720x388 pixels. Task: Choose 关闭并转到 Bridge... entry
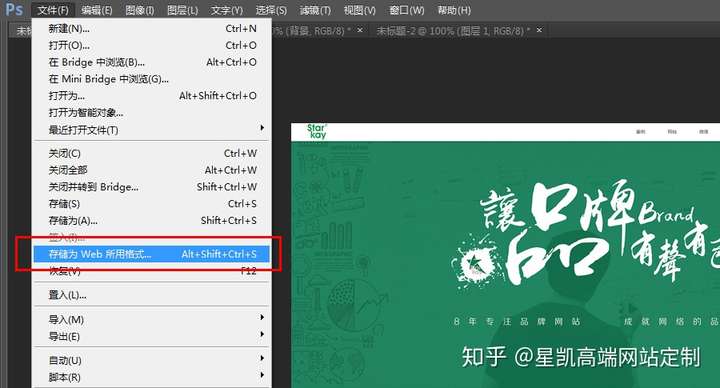(x=152, y=187)
